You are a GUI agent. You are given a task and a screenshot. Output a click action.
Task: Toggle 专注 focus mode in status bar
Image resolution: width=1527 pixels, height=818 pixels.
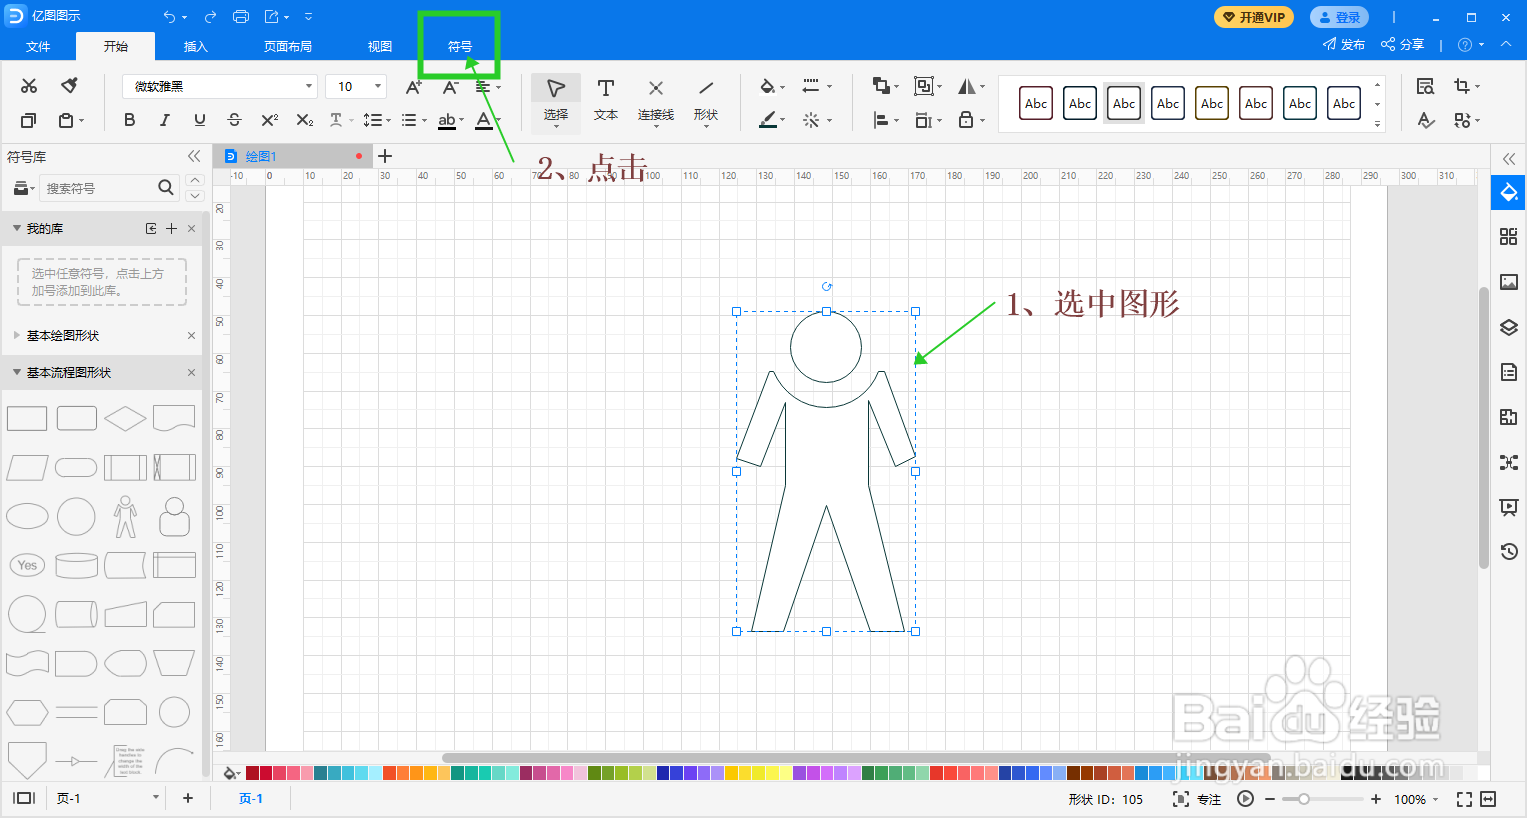click(x=1197, y=799)
